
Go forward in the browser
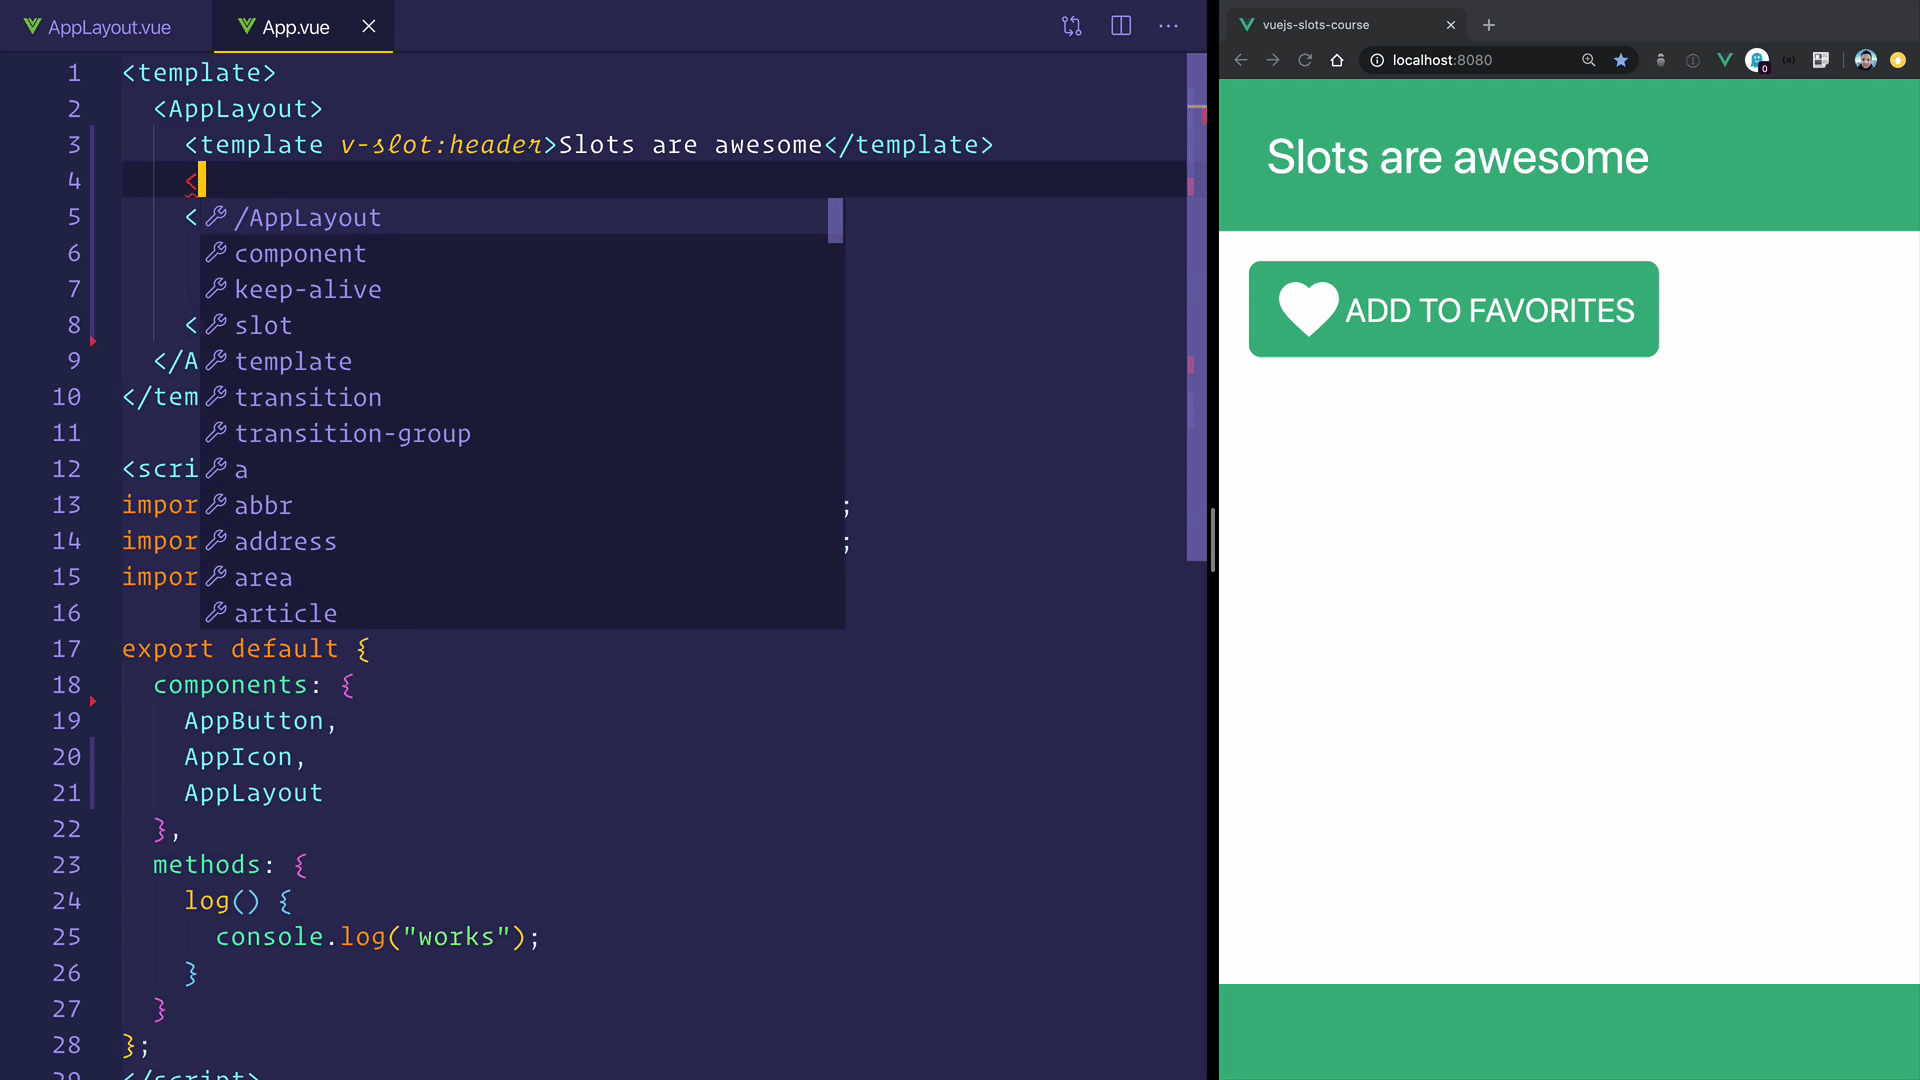(1273, 60)
